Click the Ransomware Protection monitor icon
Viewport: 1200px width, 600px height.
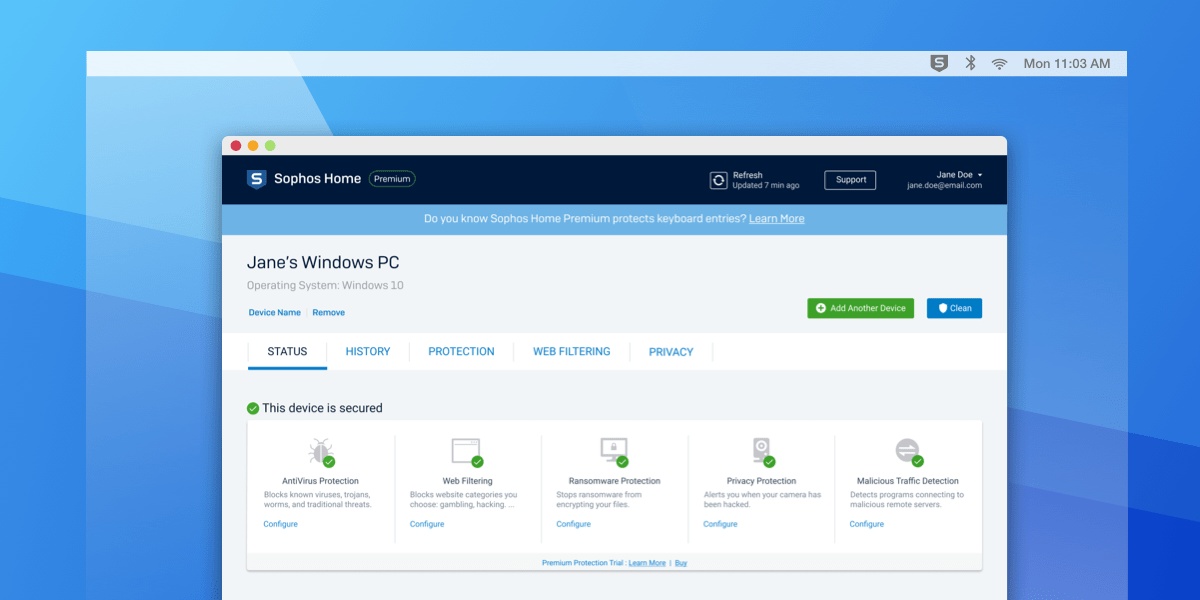[613, 450]
